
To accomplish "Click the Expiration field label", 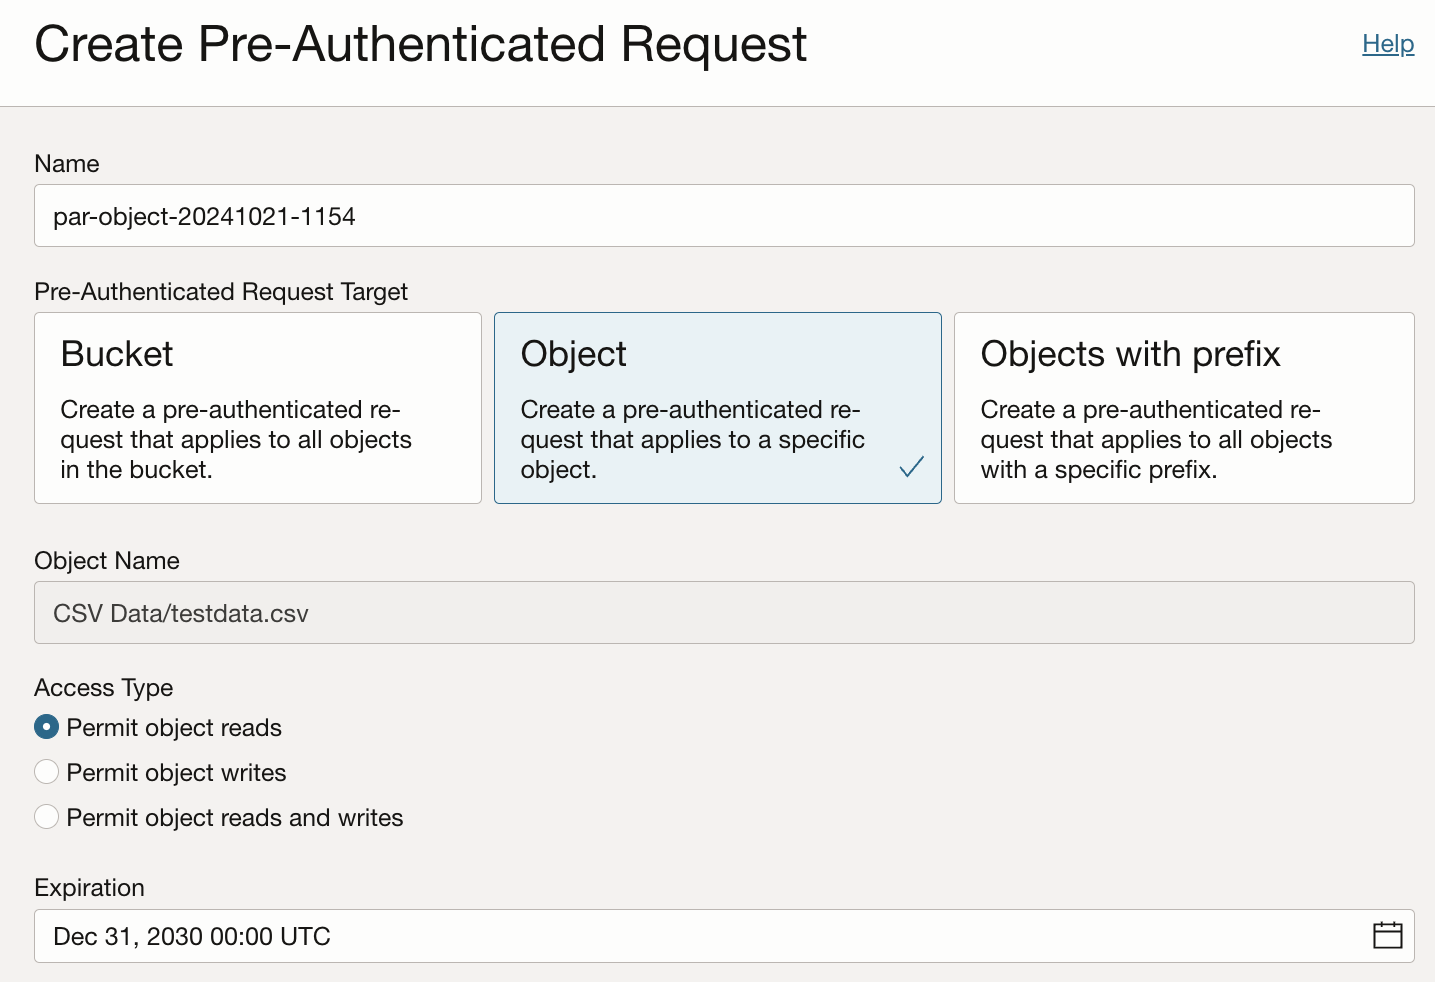I will click(x=89, y=888).
